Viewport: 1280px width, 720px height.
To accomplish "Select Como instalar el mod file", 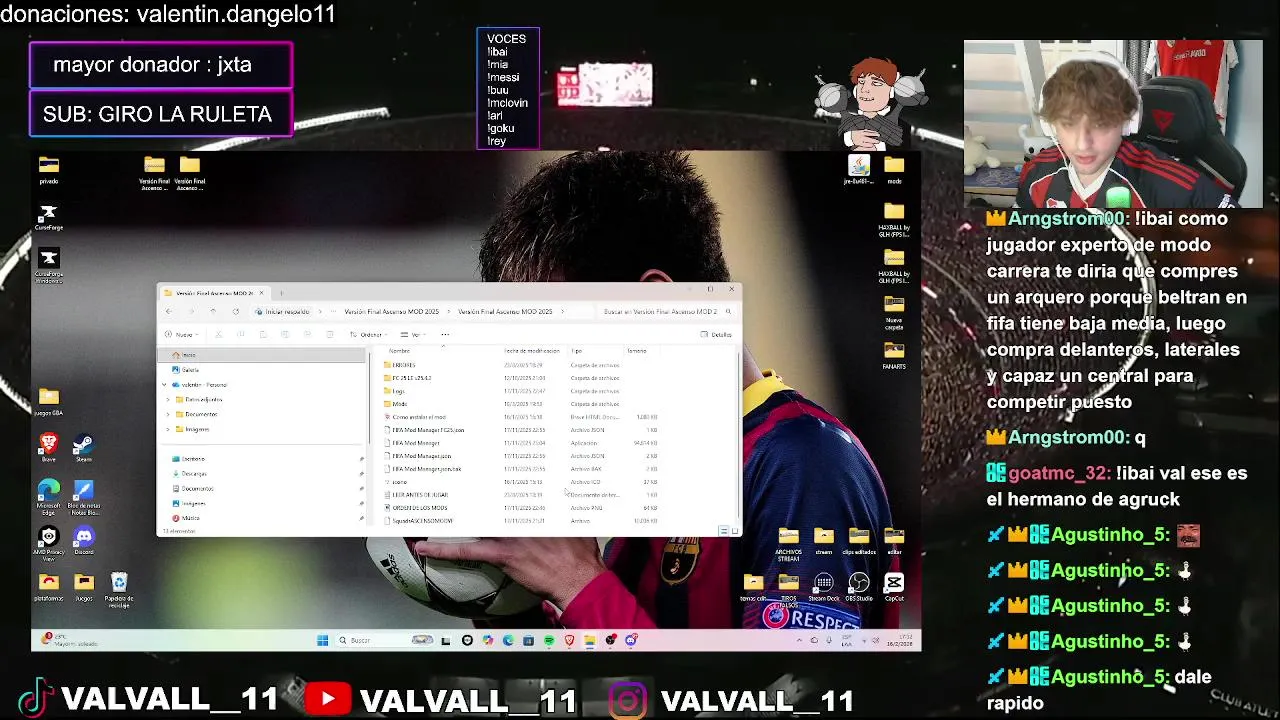I will point(520,417).
